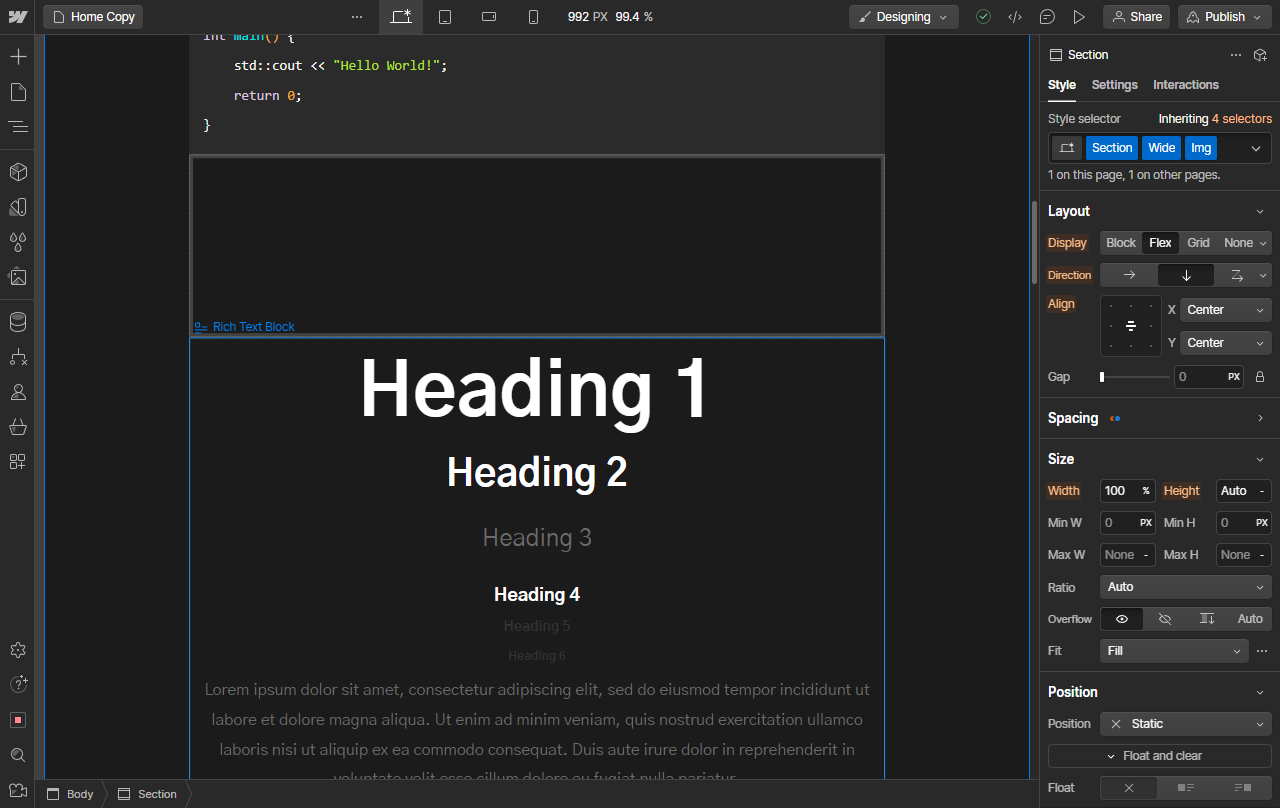The image size is (1280, 808).
Task: Open the comments bubble icon
Action: pyautogui.click(x=1047, y=17)
